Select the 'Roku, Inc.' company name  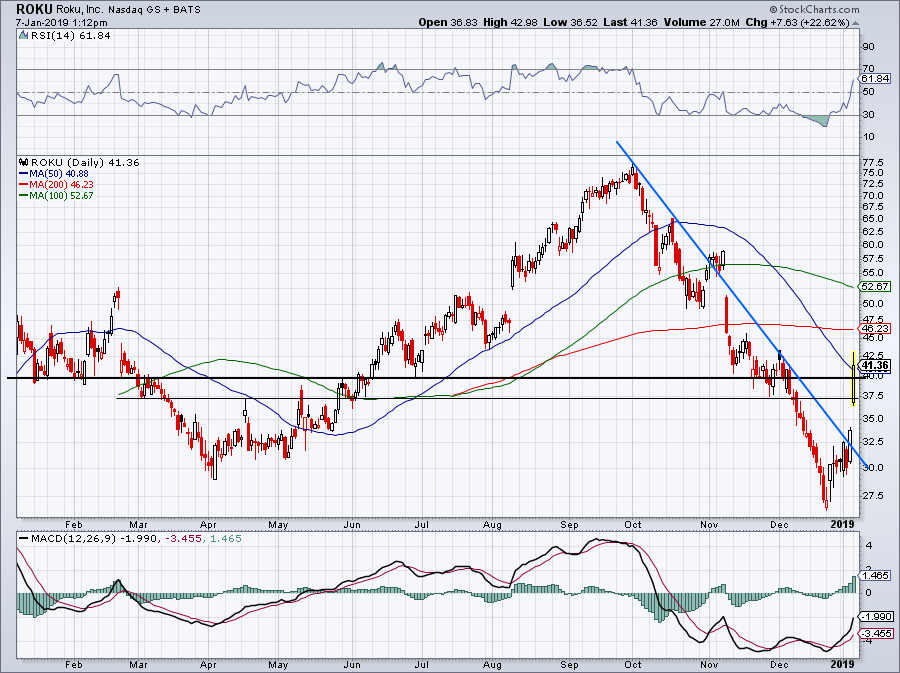click(x=80, y=10)
